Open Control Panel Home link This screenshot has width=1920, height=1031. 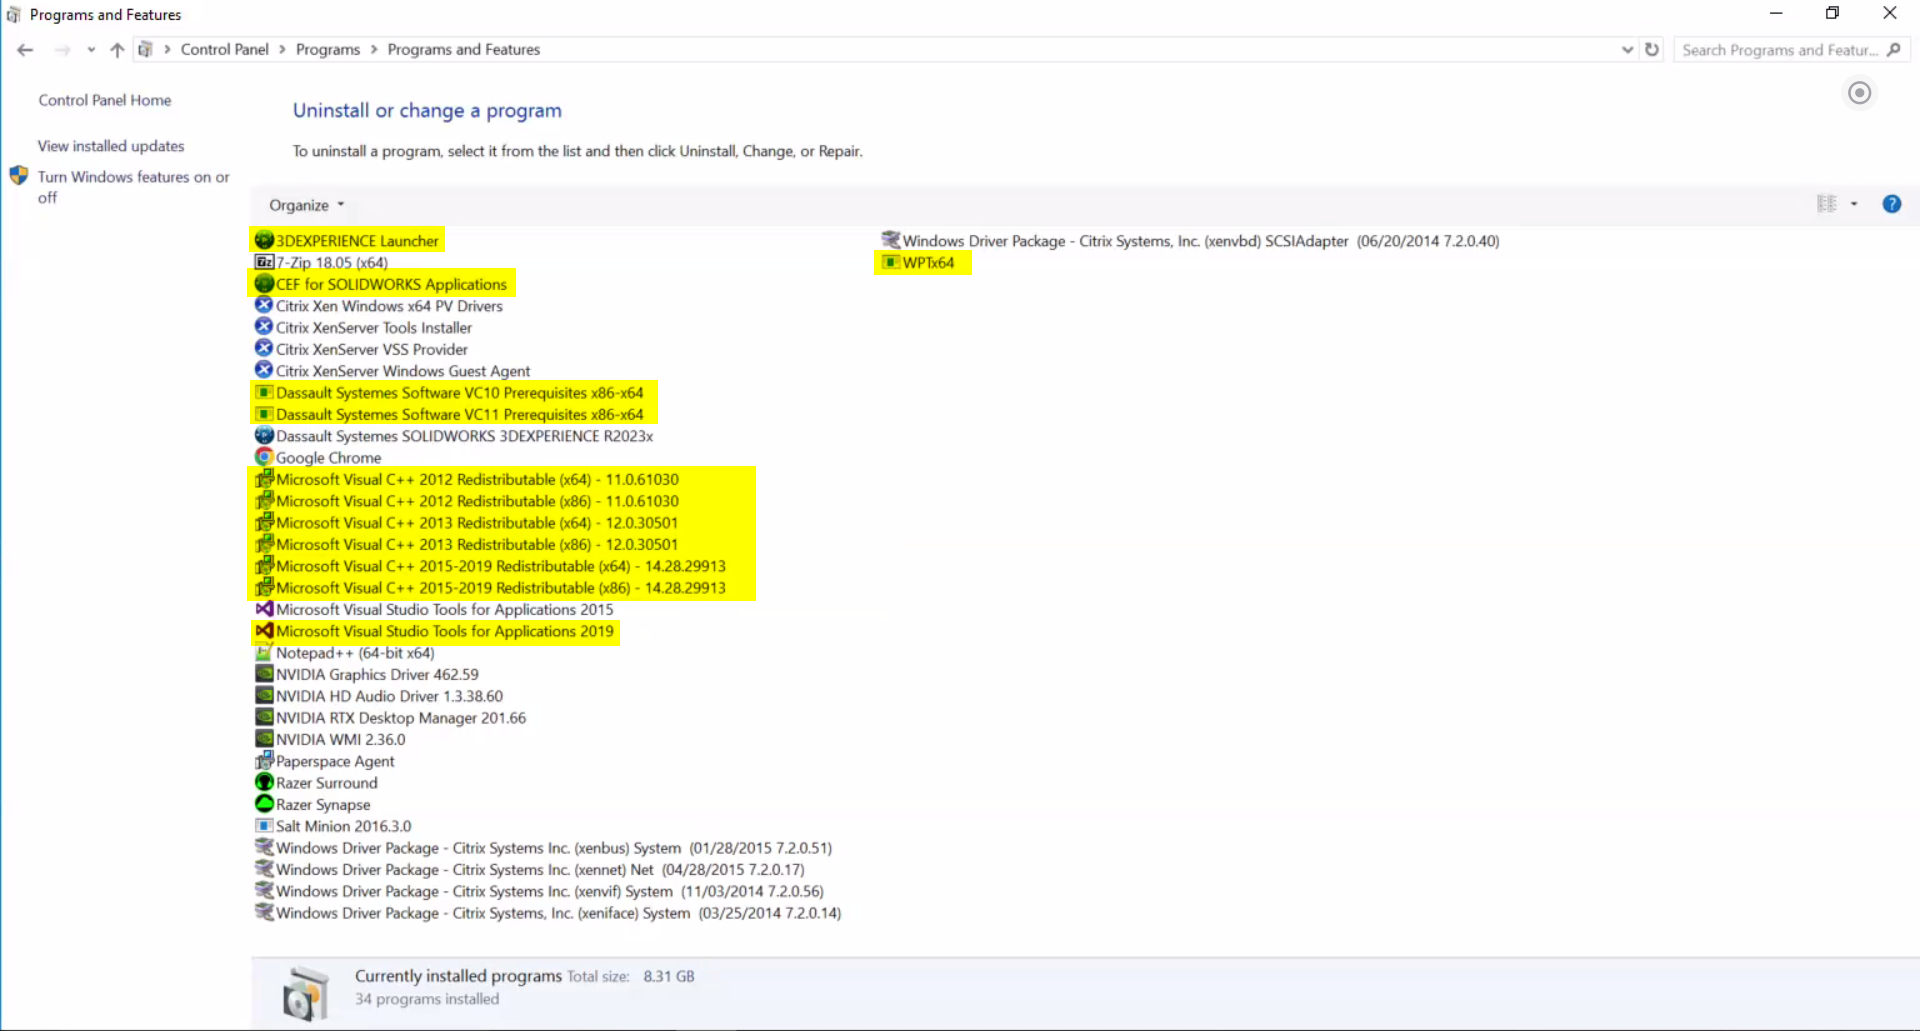(x=105, y=100)
